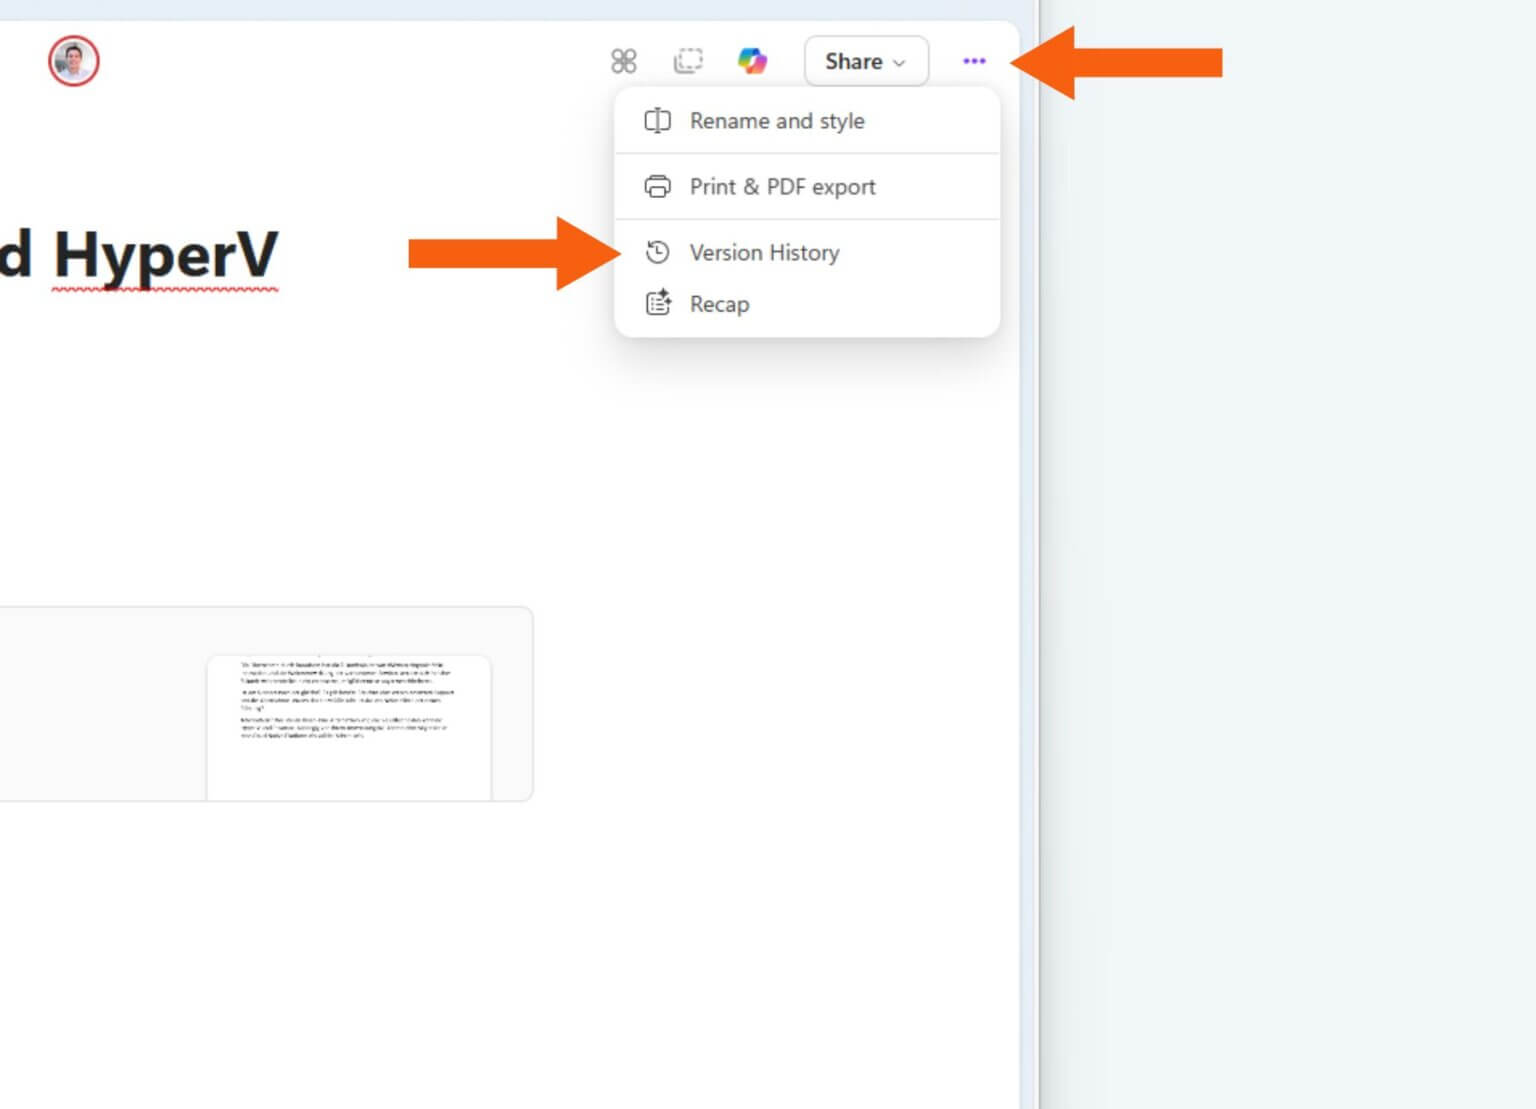This screenshot has width=1536, height=1109.
Task: Click the clock icon beside Version History
Action: 657,252
